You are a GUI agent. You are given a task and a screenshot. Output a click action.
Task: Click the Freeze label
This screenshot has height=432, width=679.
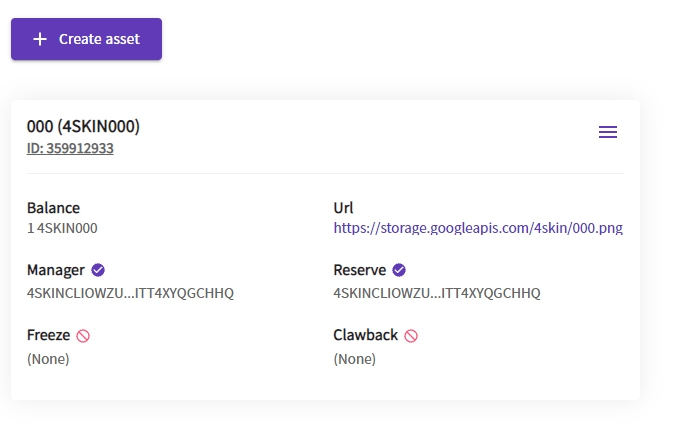(x=48, y=336)
